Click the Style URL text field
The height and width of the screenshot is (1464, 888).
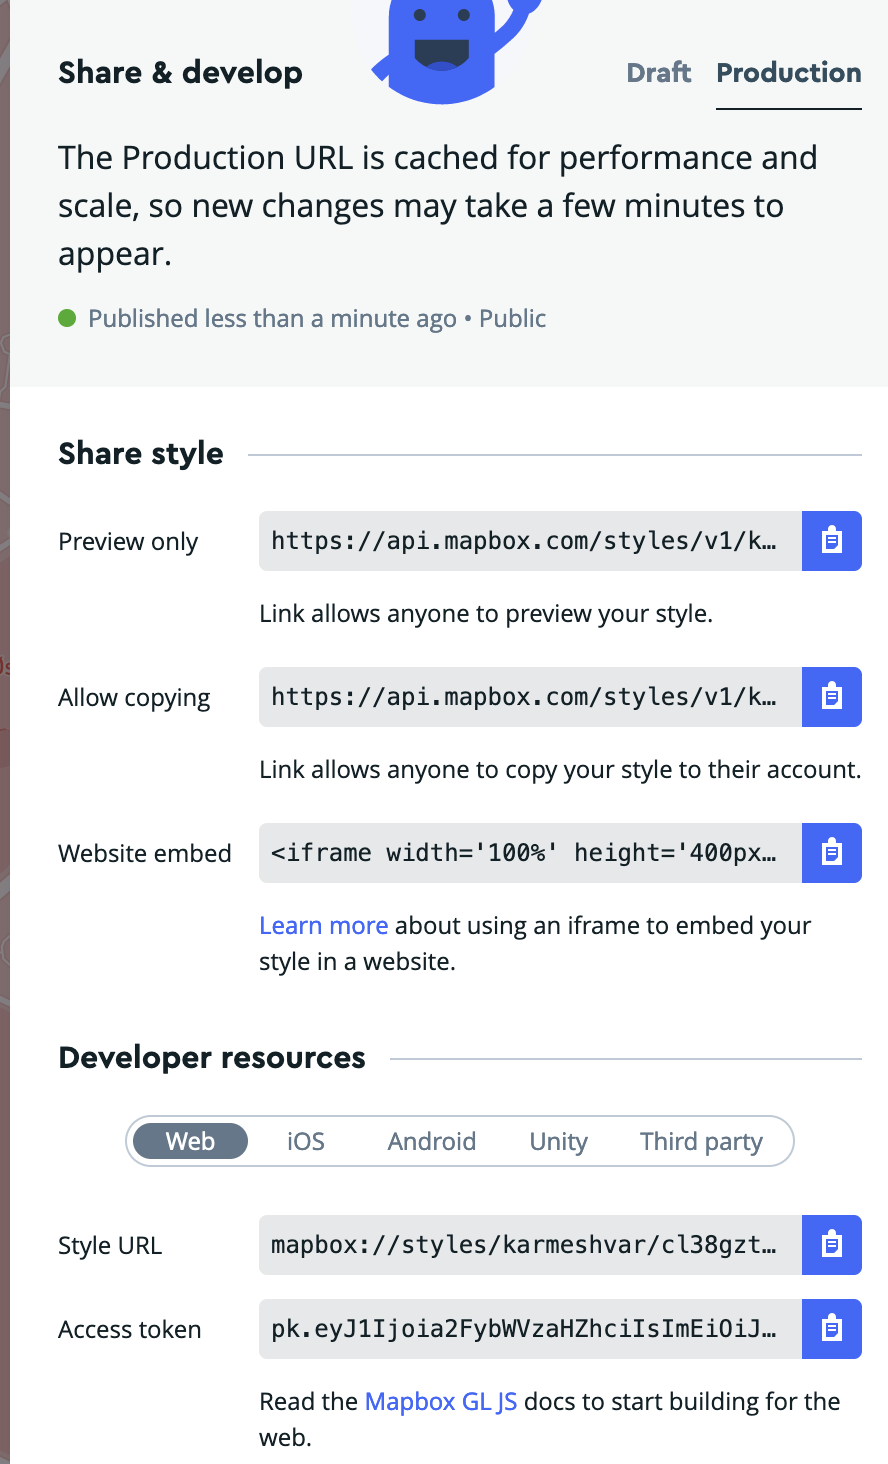[x=530, y=1245]
